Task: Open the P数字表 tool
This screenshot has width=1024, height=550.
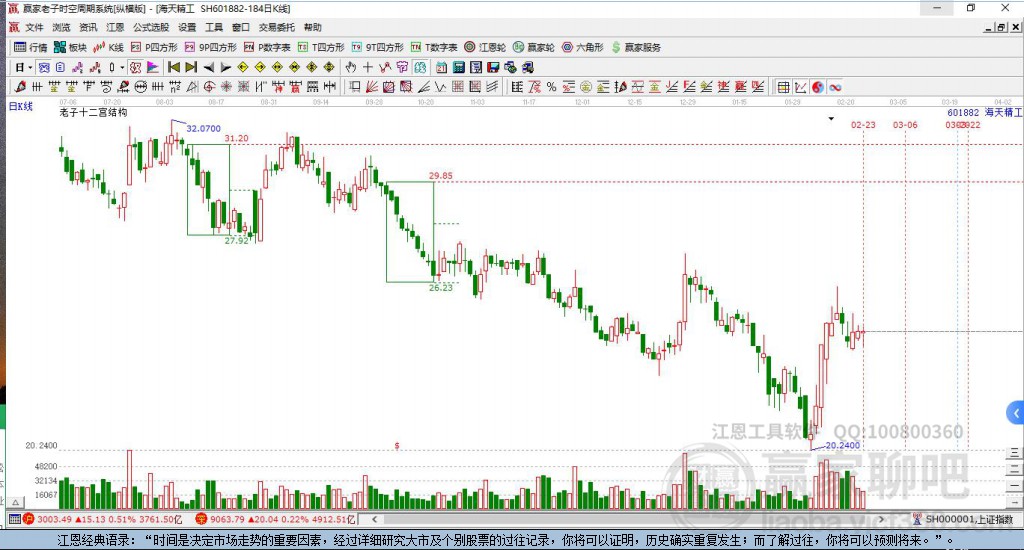Action: (x=267, y=47)
